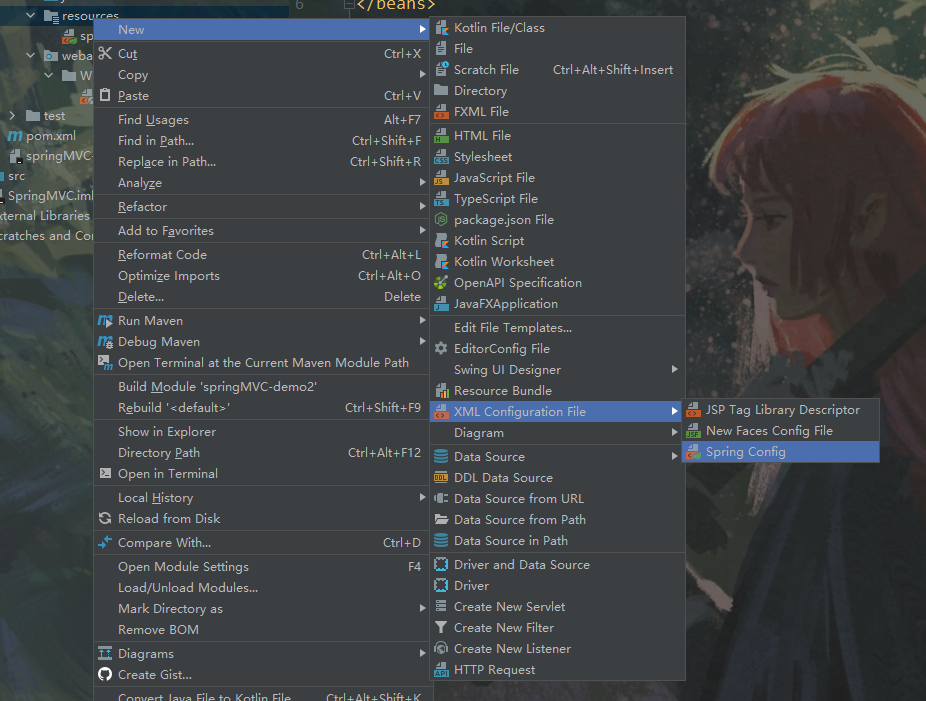This screenshot has width=926, height=701.
Task: Click the Data Source database icon
Action: 441,457
